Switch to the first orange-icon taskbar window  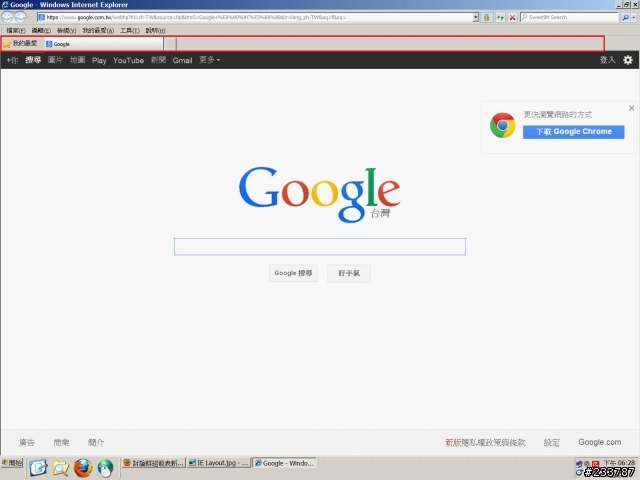click(x=154, y=463)
